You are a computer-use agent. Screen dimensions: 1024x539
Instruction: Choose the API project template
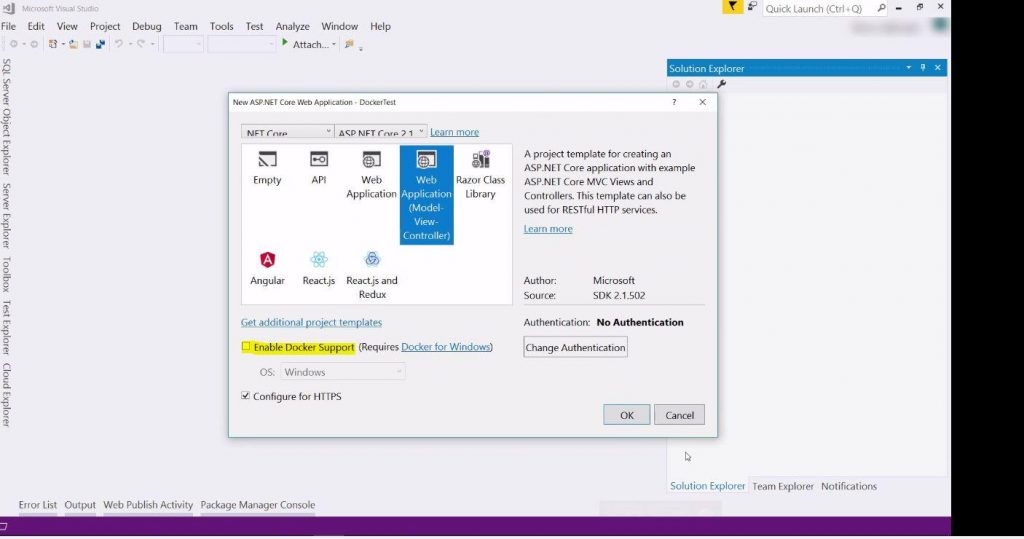point(319,168)
